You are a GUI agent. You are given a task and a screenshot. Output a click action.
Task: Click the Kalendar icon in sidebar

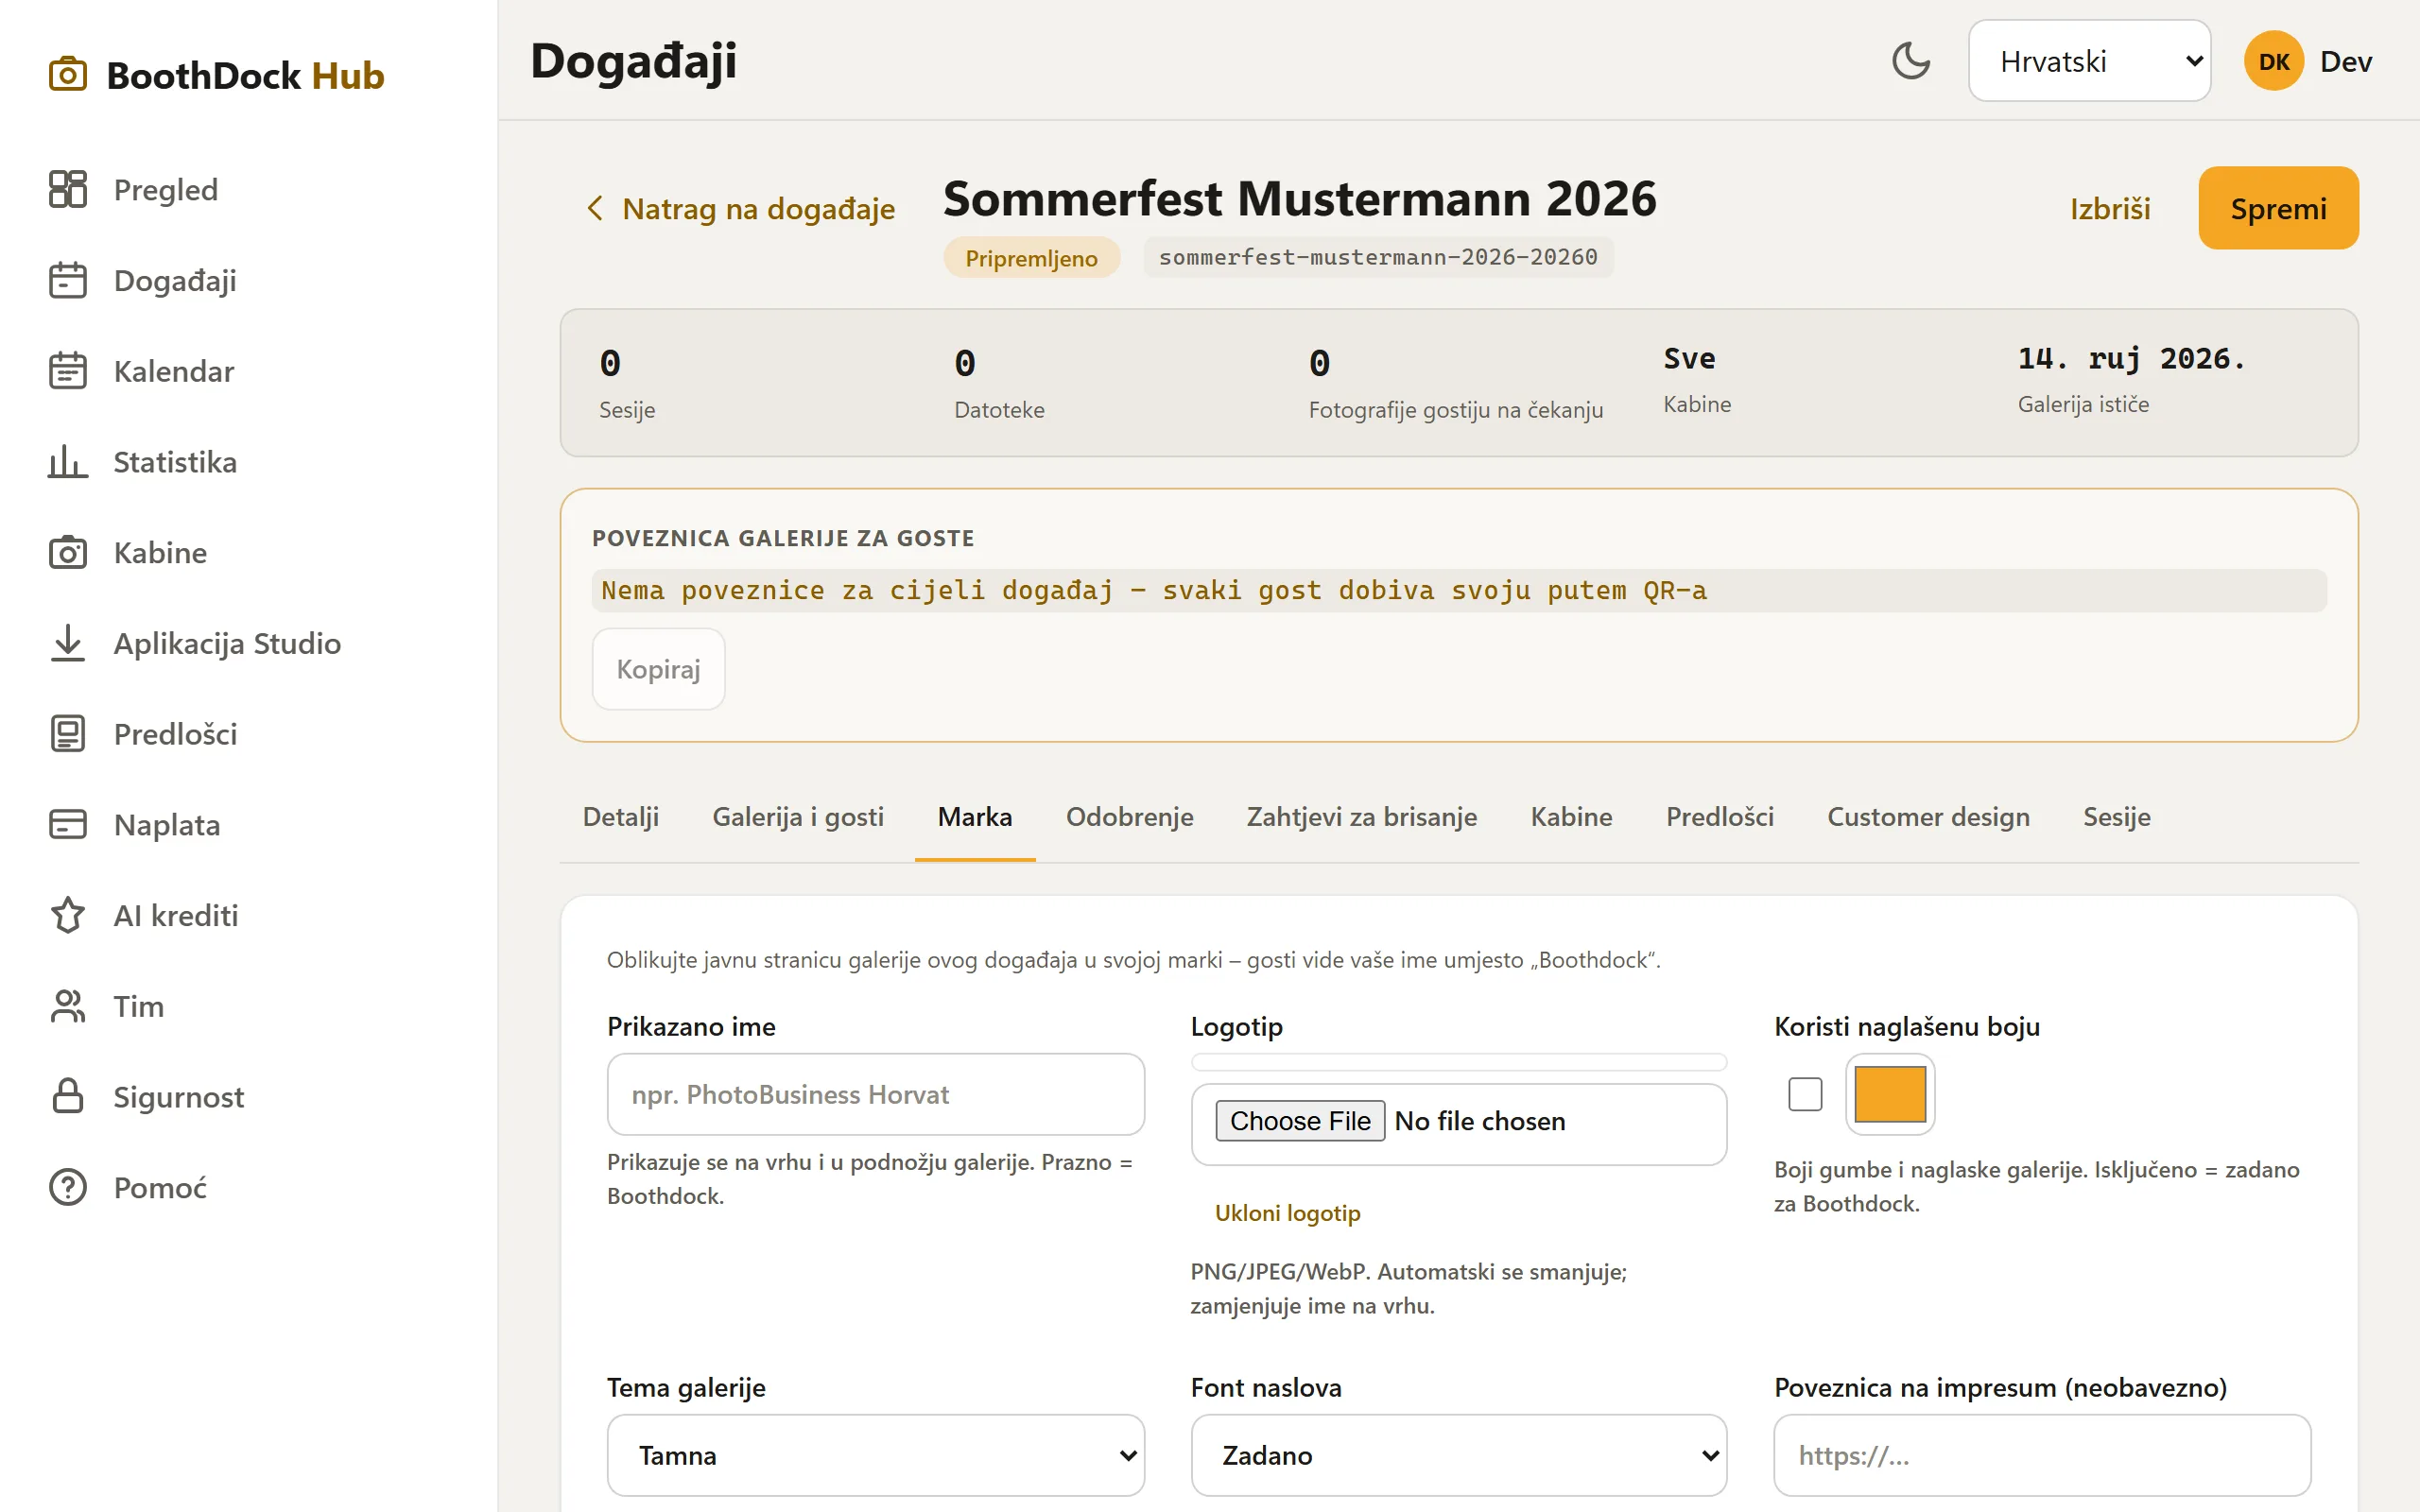click(x=68, y=371)
